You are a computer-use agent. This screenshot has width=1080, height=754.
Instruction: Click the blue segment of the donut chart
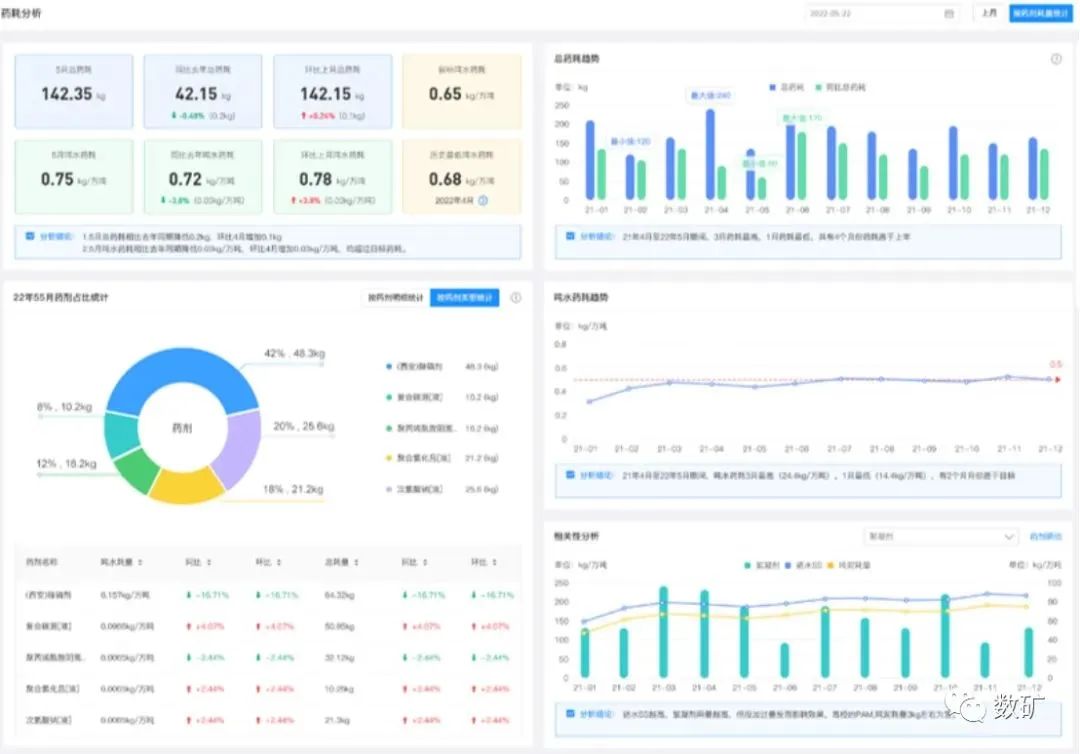pyautogui.click(x=170, y=372)
